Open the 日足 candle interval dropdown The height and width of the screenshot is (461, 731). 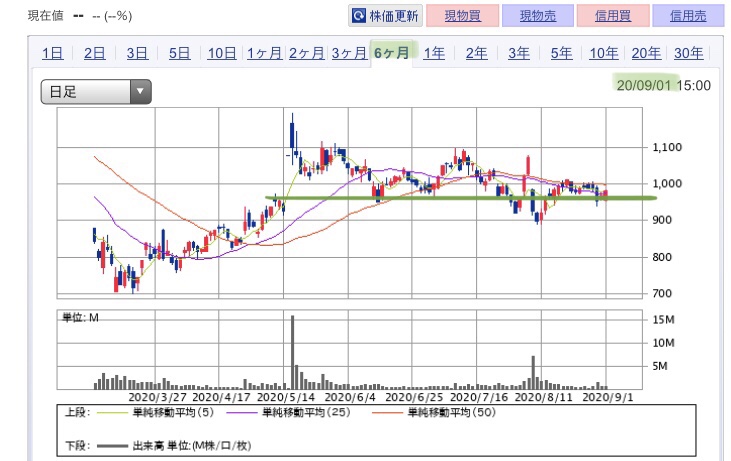pyautogui.click(x=96, y=91)
